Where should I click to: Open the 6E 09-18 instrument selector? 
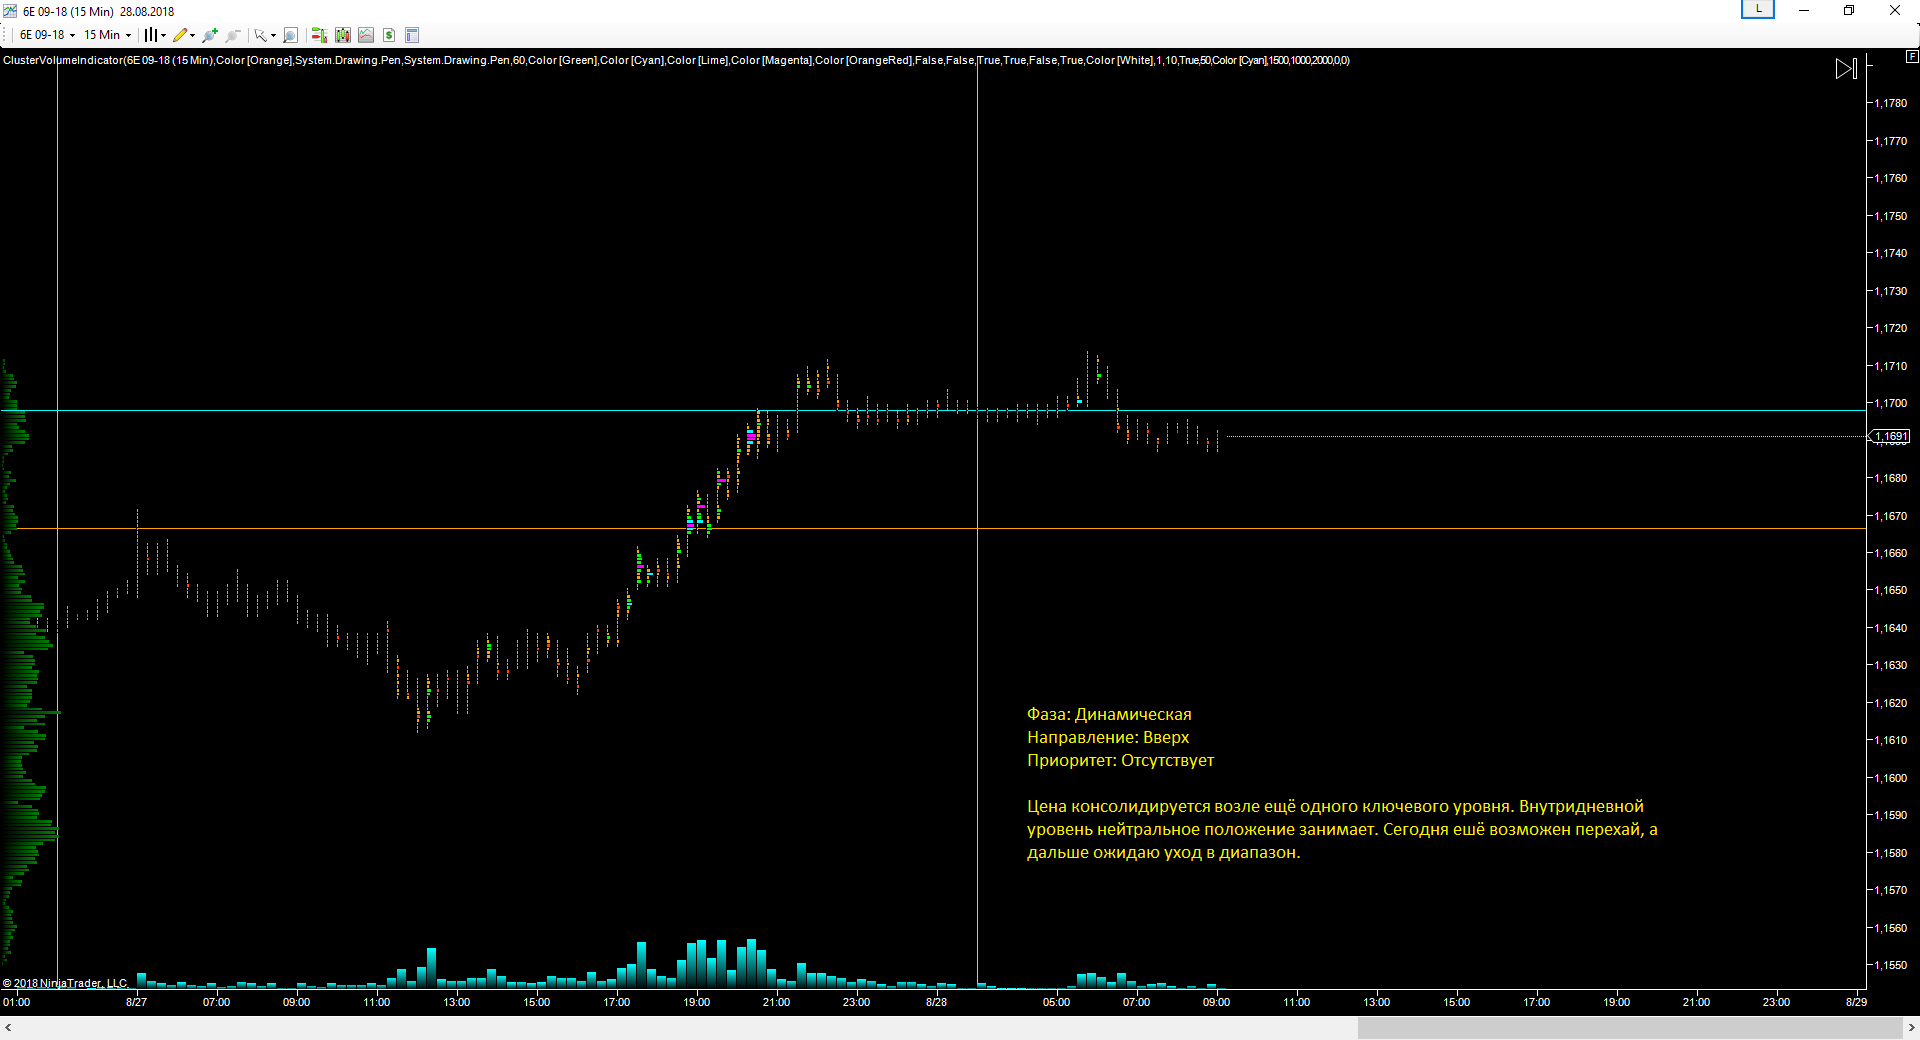pyautogui.click(x=47, y=35)
